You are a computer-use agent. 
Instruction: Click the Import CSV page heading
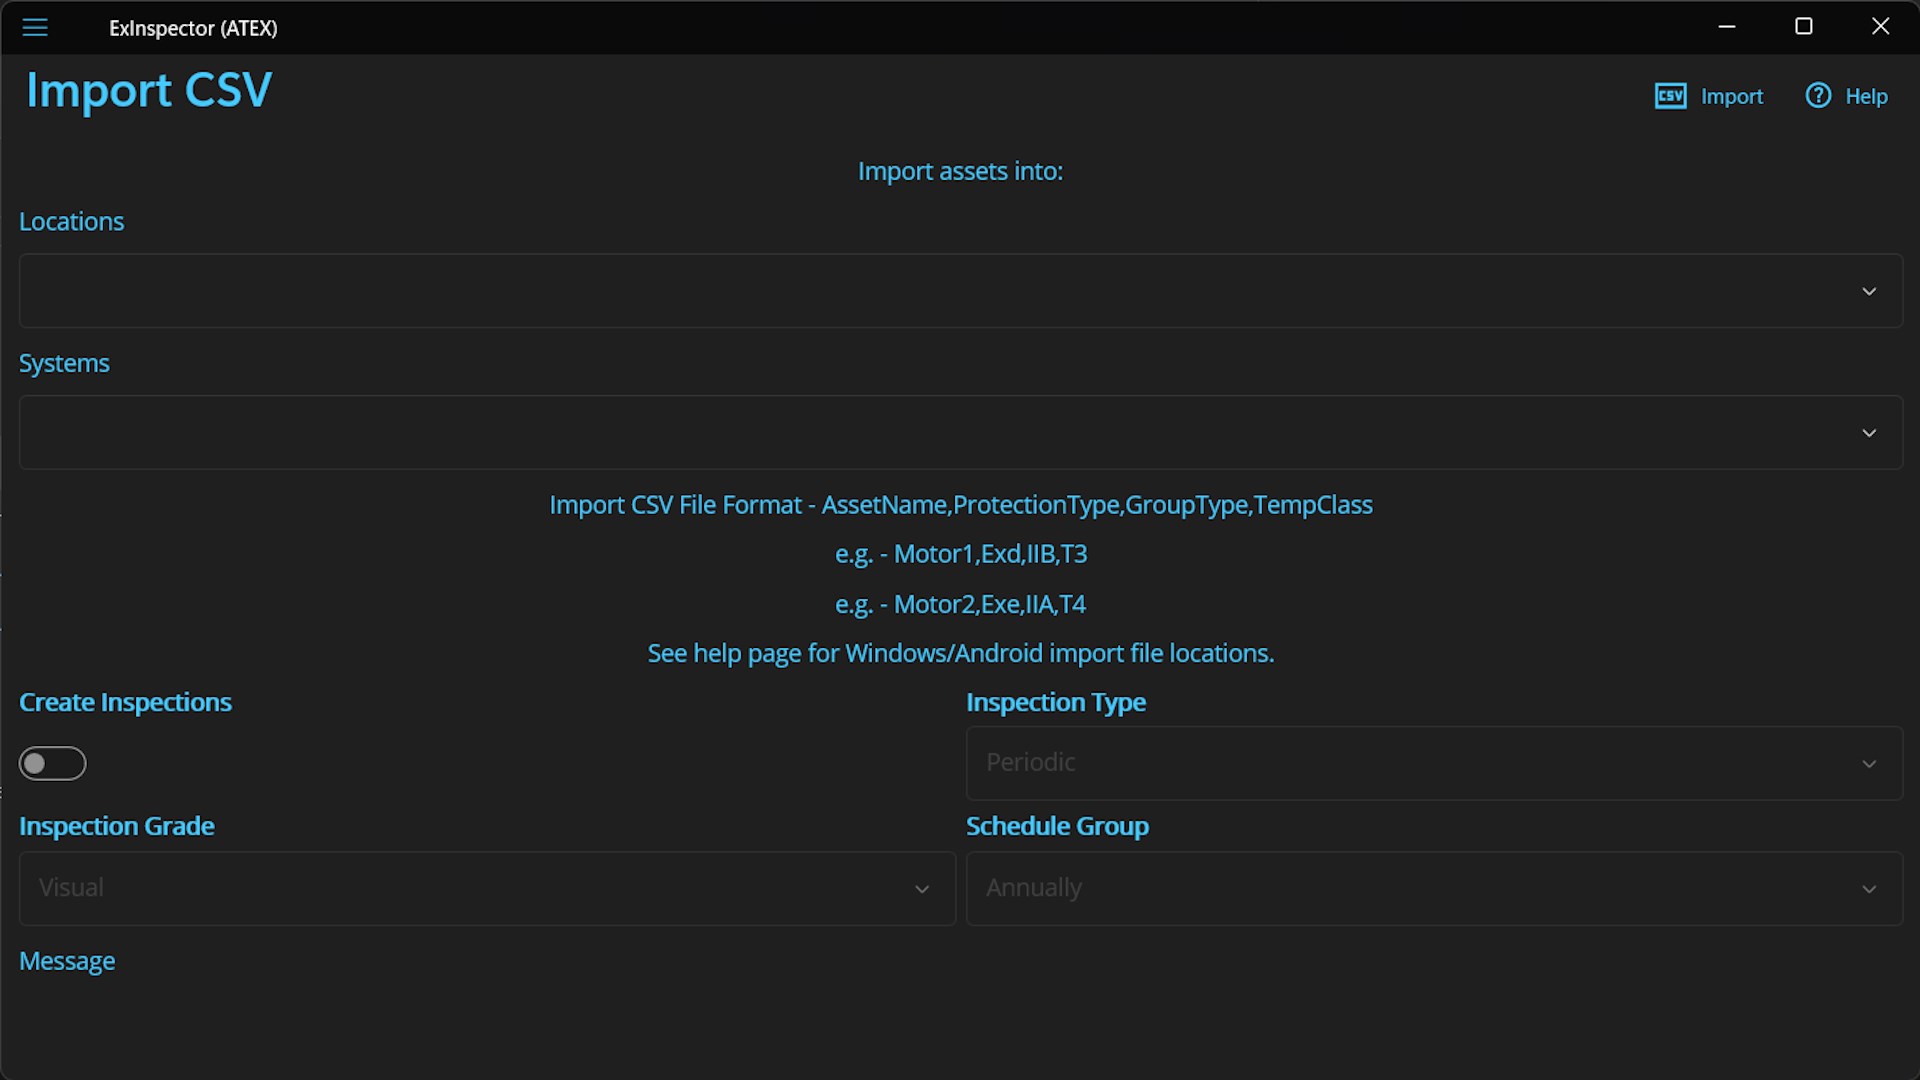click(149, 90)
